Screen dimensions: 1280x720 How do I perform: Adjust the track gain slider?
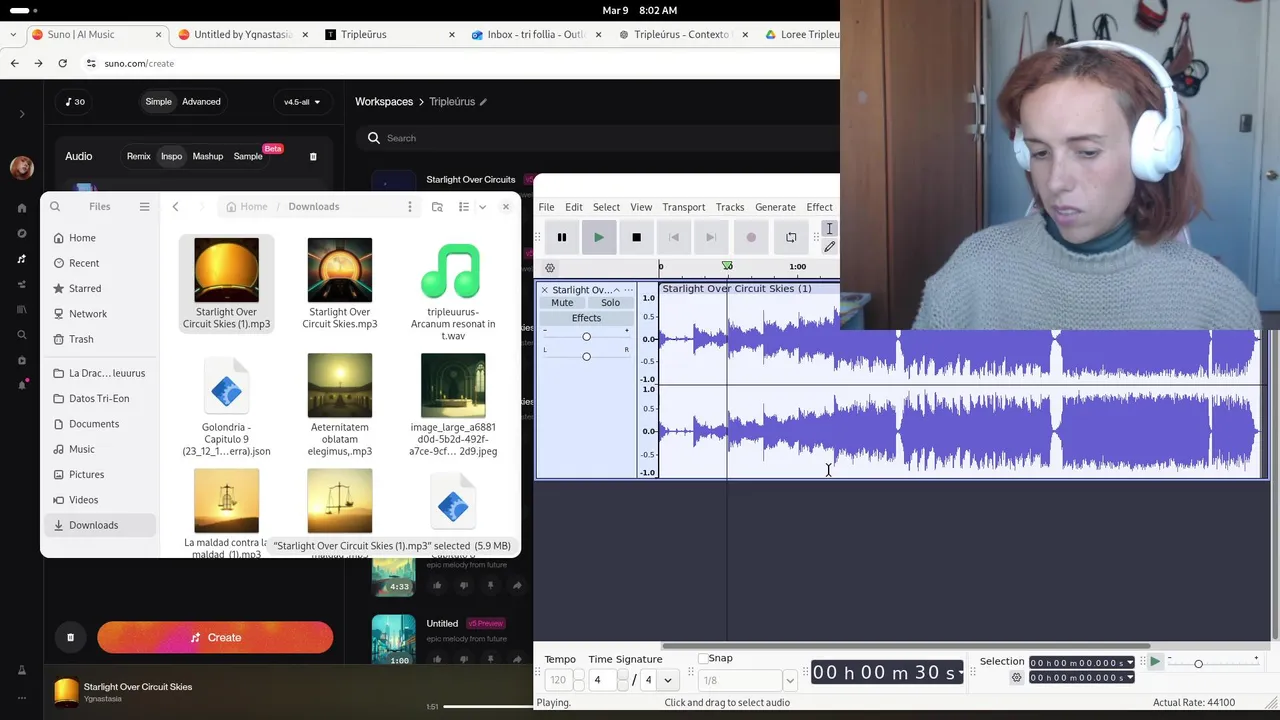(x=586, y=337)
